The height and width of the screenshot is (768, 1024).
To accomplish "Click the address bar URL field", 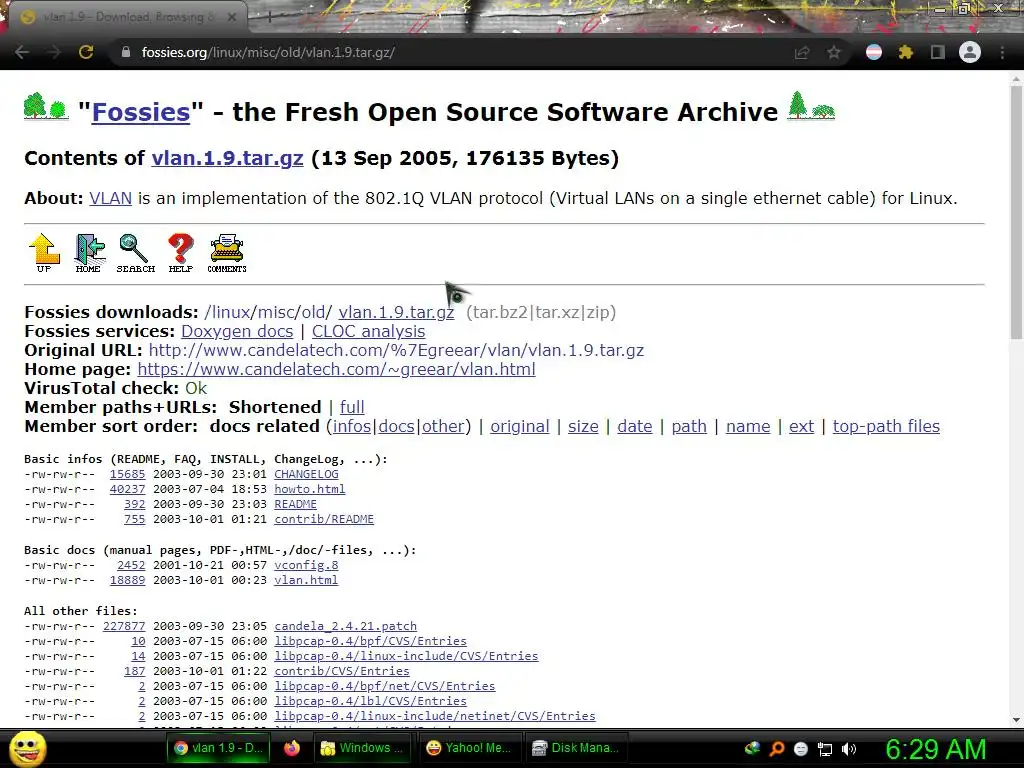I will coord(451,52).
